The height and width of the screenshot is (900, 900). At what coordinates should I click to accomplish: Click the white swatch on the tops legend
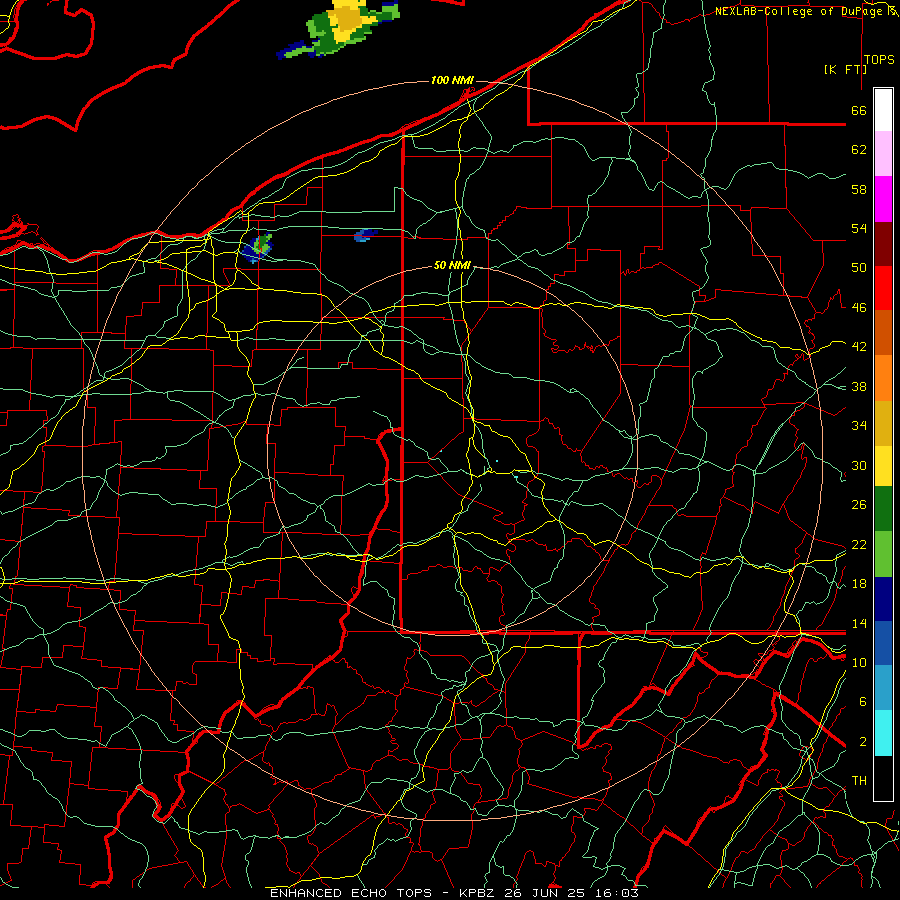pyautogui.click(x=883, y=110)
